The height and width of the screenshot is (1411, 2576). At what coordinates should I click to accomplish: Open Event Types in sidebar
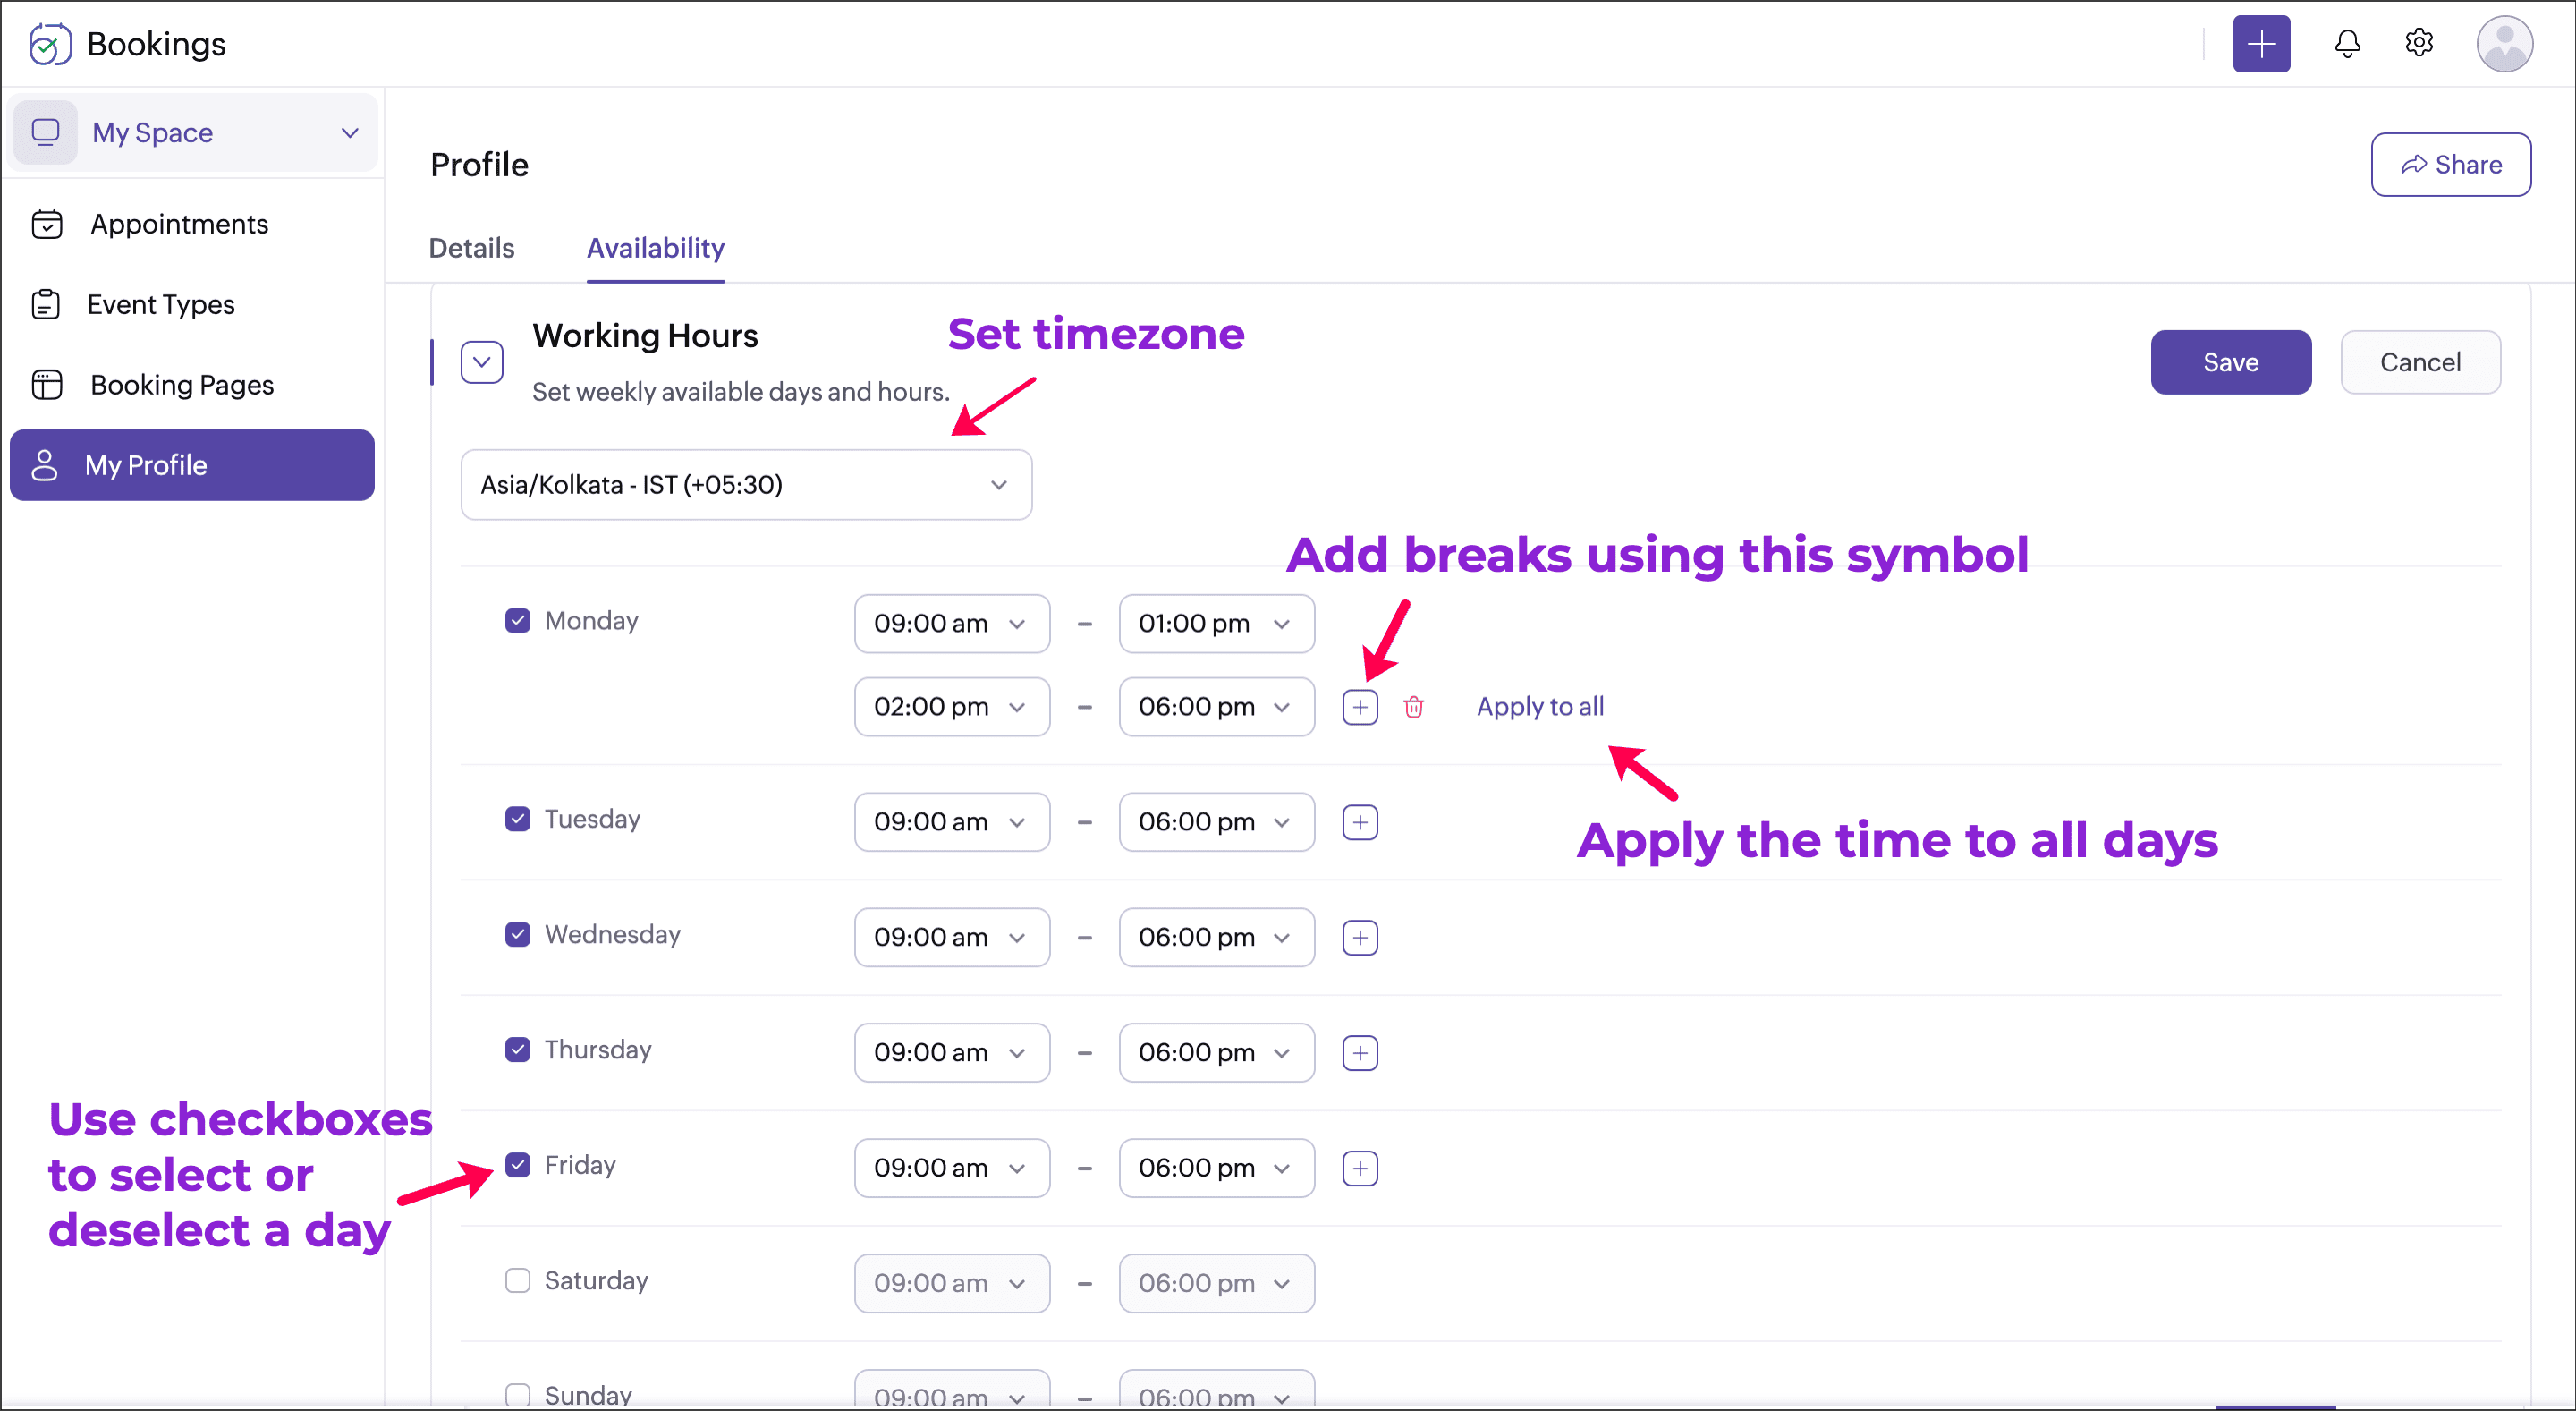pos(160,304)
